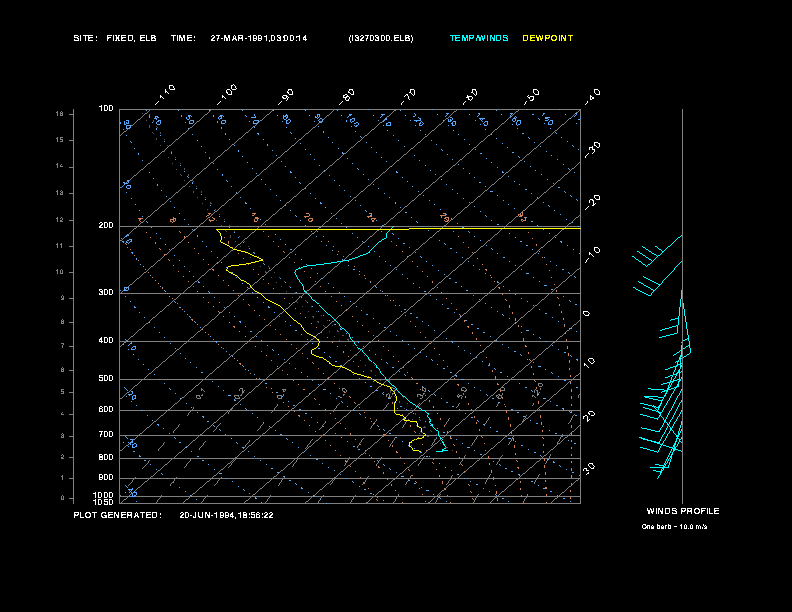
Task: Click the 12 km height axis label
Action: tap(60, 220)
